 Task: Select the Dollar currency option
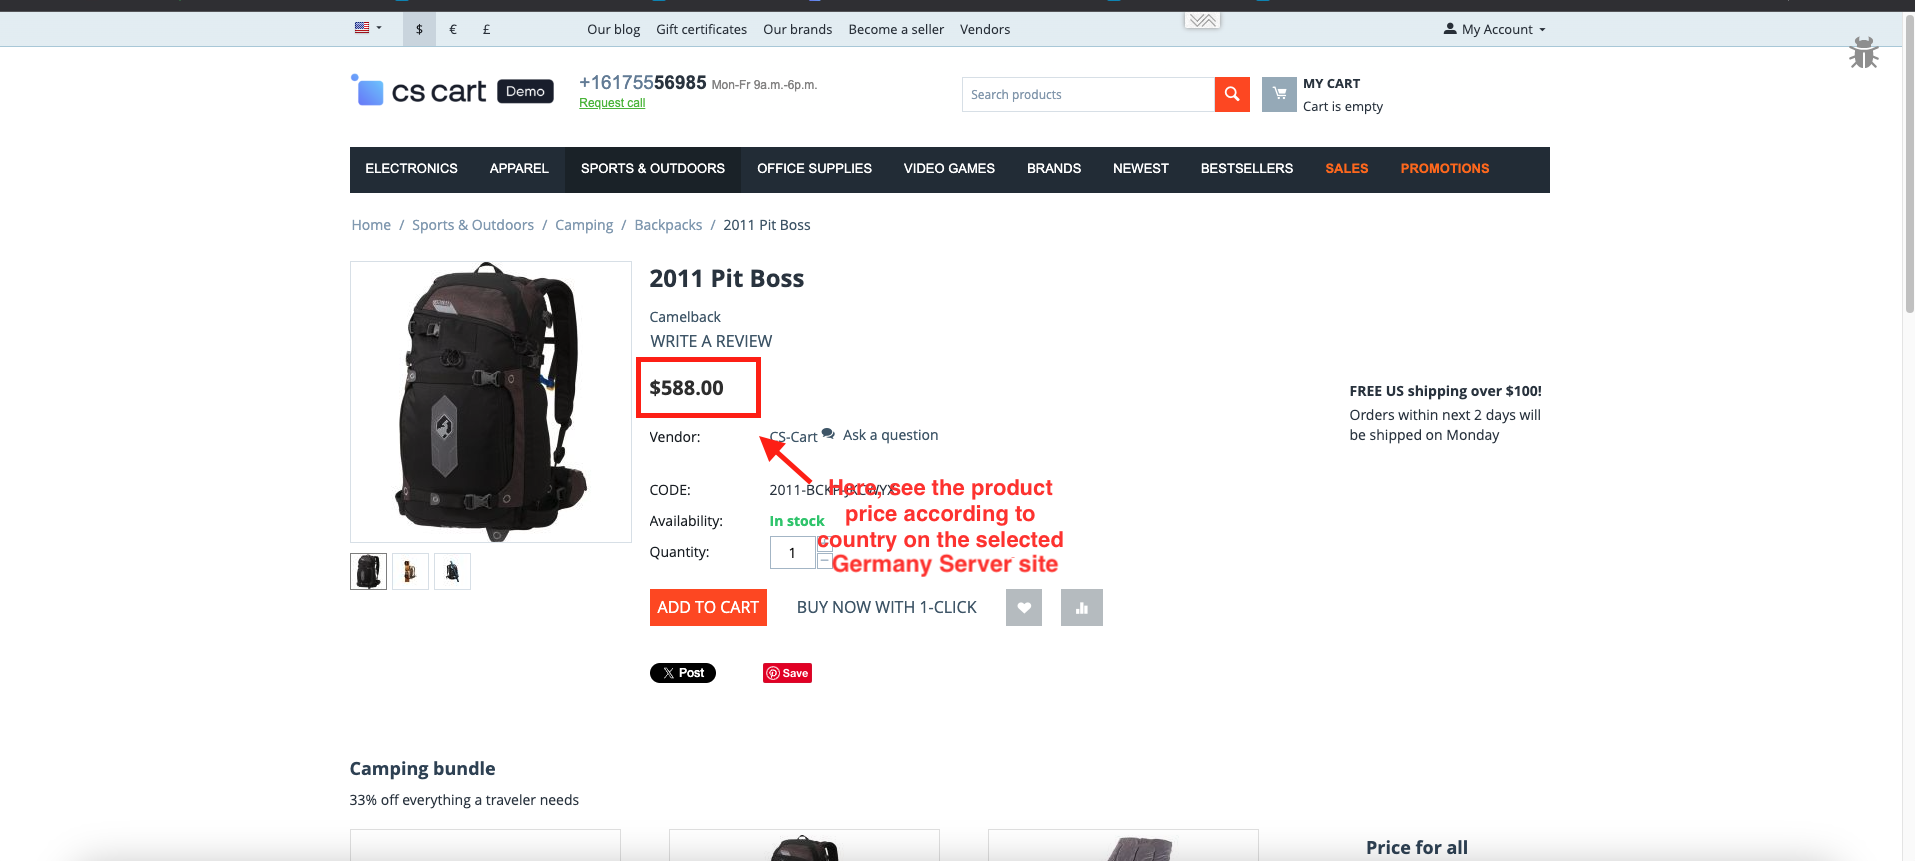419,29
